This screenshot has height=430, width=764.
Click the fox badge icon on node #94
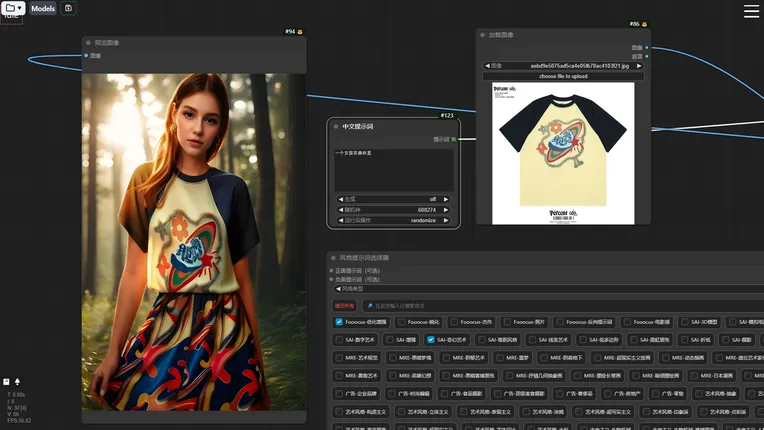tap(300, 32)
